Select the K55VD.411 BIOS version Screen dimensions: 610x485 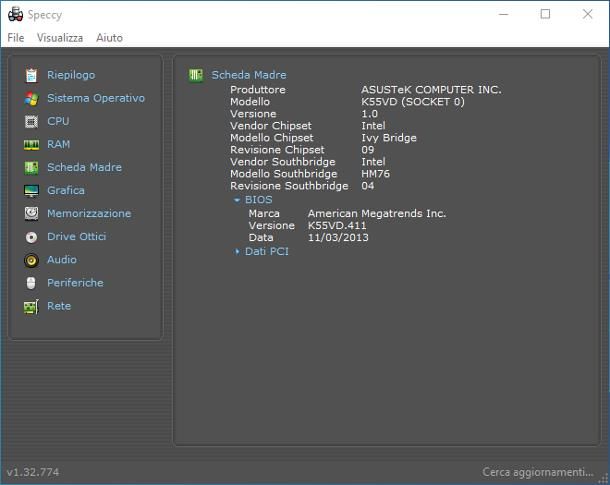(x=337, y=226)
